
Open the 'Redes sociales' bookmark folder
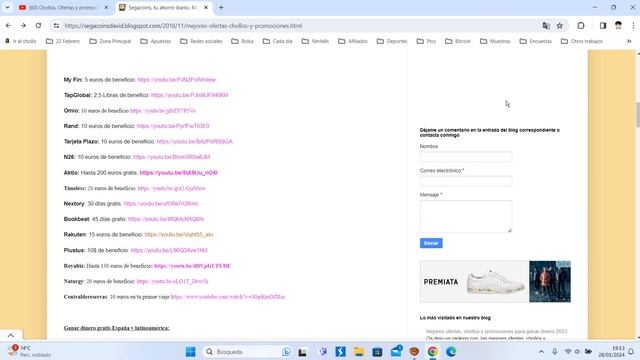201,41
